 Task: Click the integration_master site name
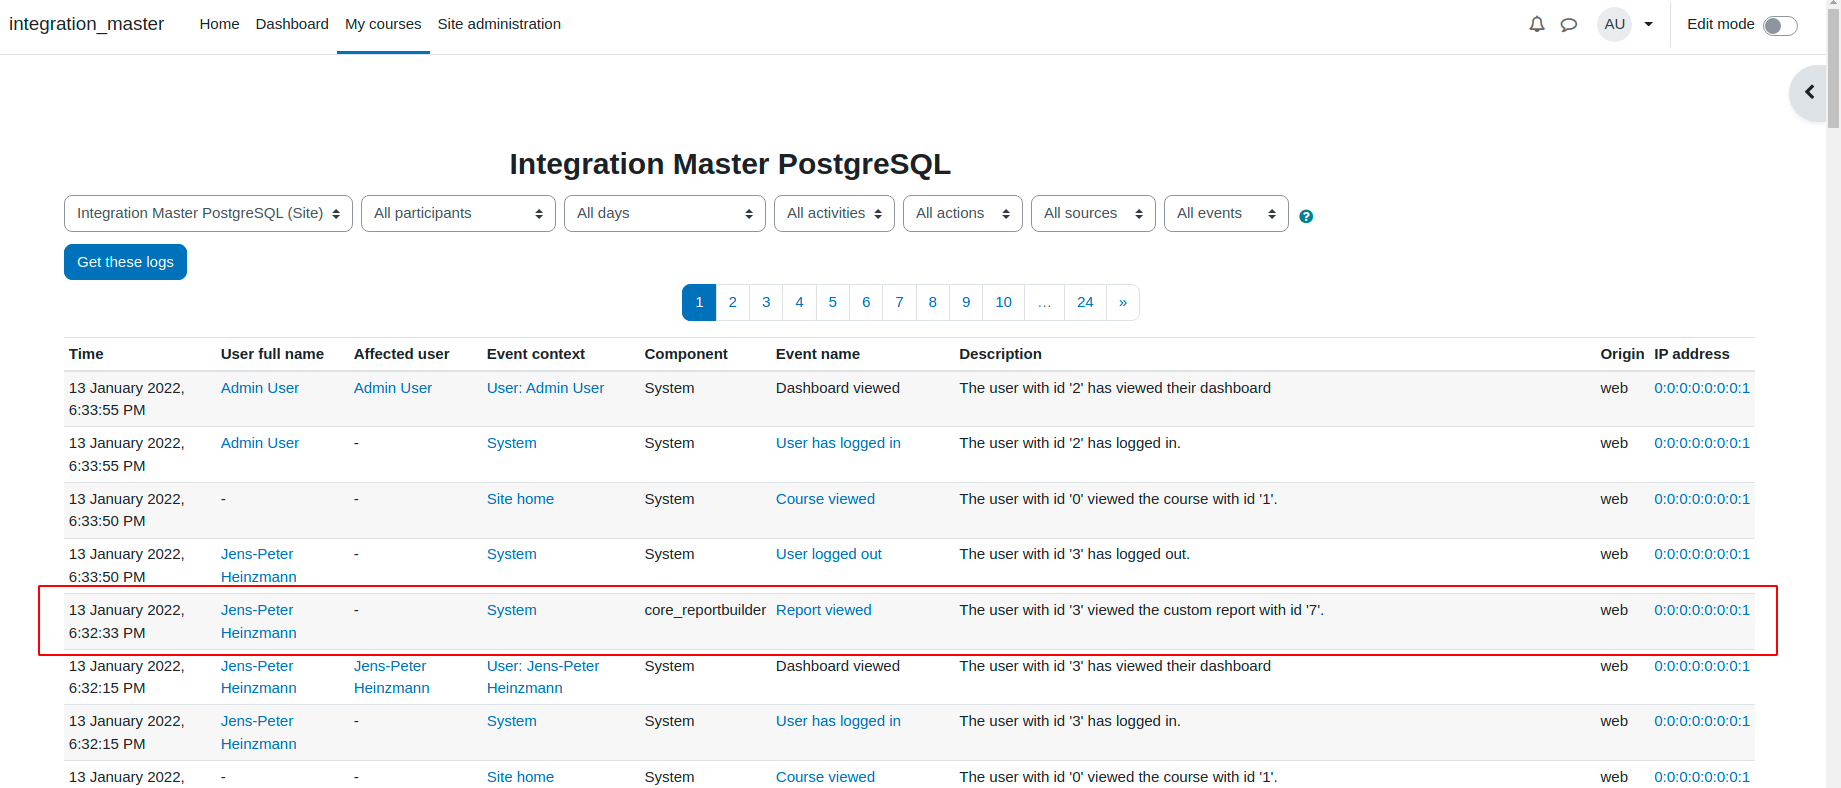(x=87, y=24)
